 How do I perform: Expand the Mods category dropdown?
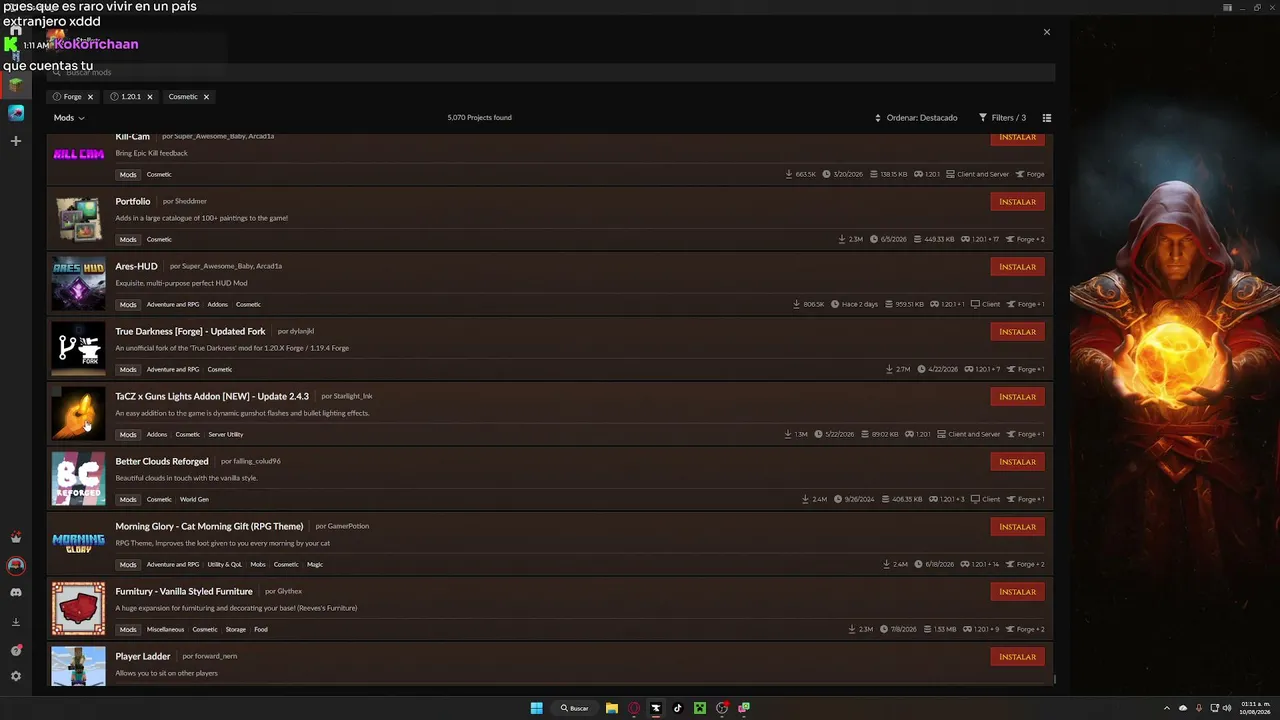69,118
